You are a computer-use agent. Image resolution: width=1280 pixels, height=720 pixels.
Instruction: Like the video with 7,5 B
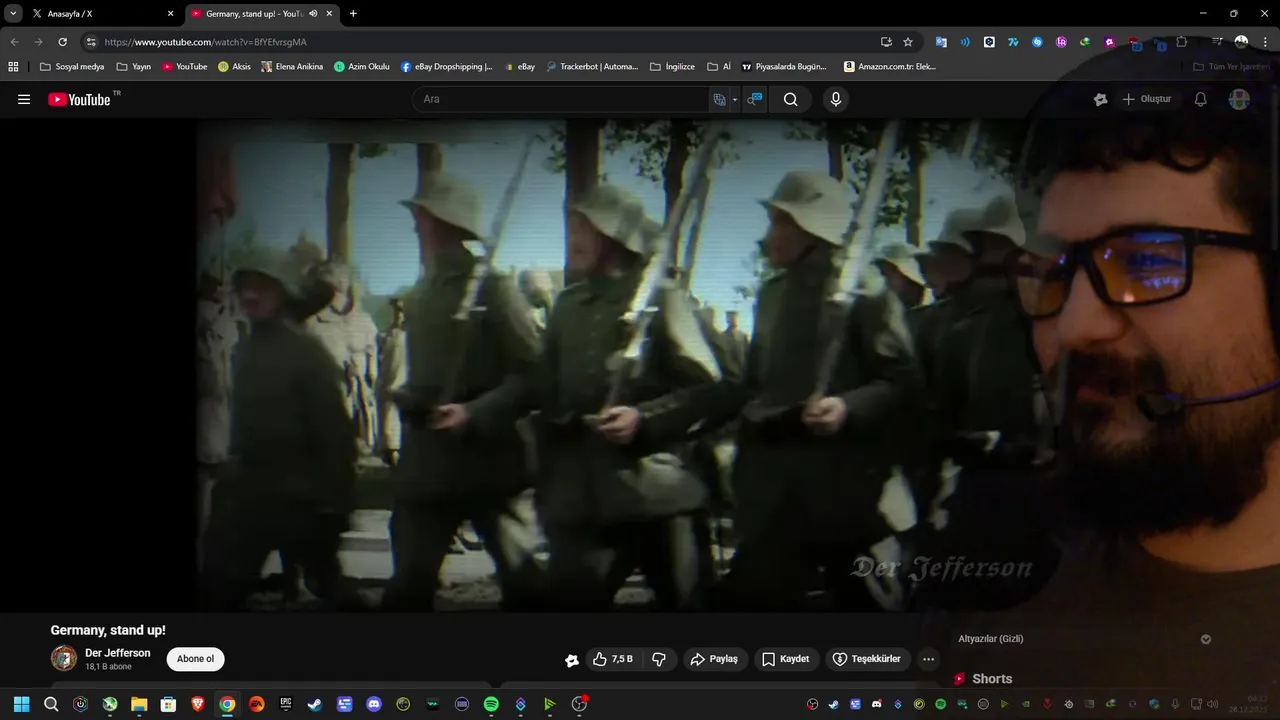pos(612,659)
